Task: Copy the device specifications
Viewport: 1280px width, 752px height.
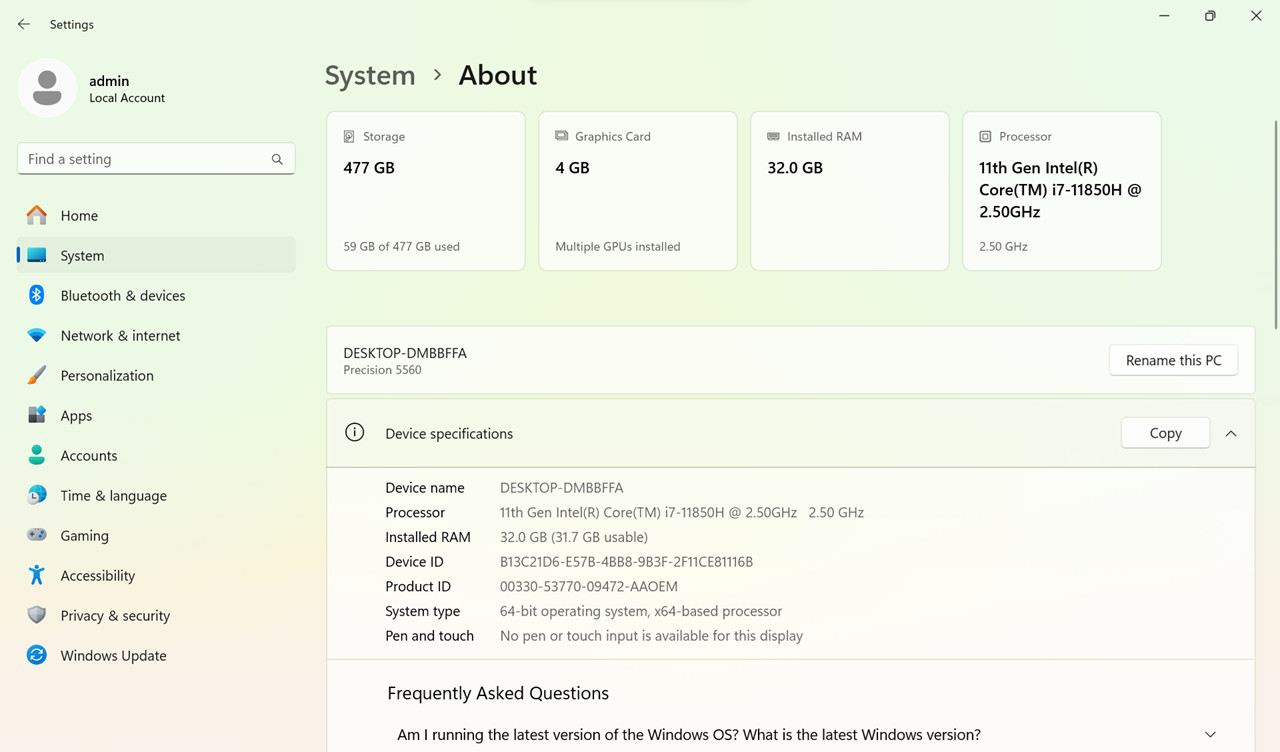Action: pyautogui.click(x=1165, y=433)
